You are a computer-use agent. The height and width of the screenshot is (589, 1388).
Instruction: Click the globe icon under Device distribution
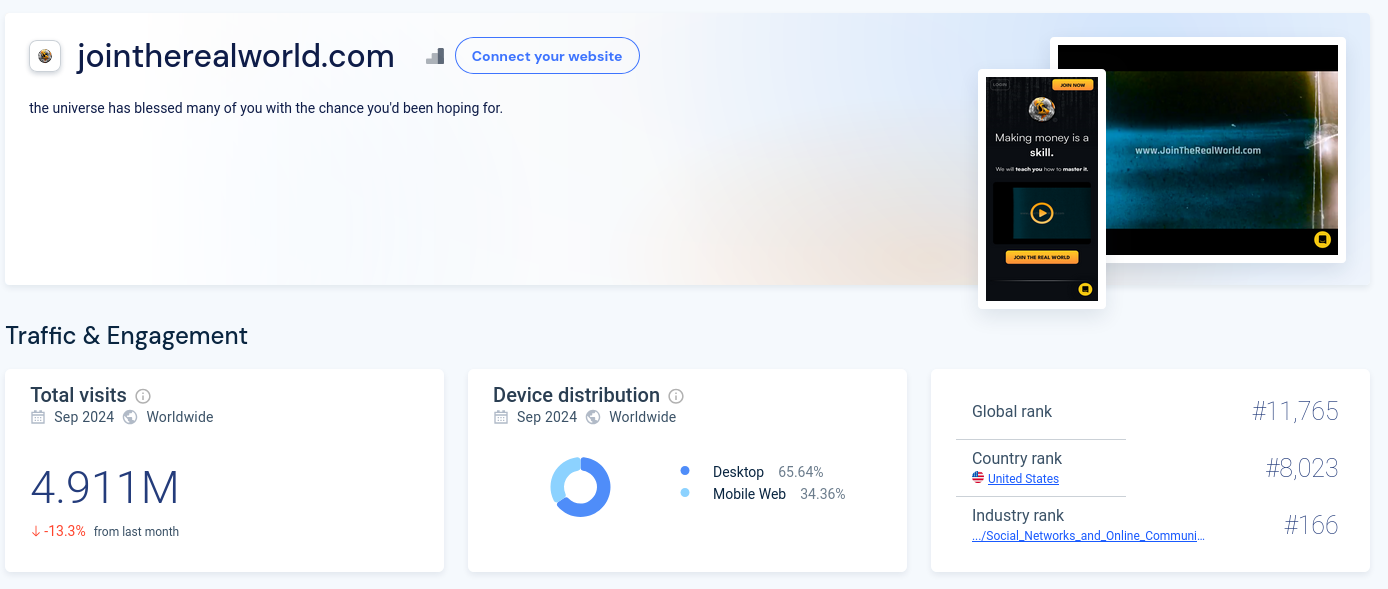(x=593, y=417)
